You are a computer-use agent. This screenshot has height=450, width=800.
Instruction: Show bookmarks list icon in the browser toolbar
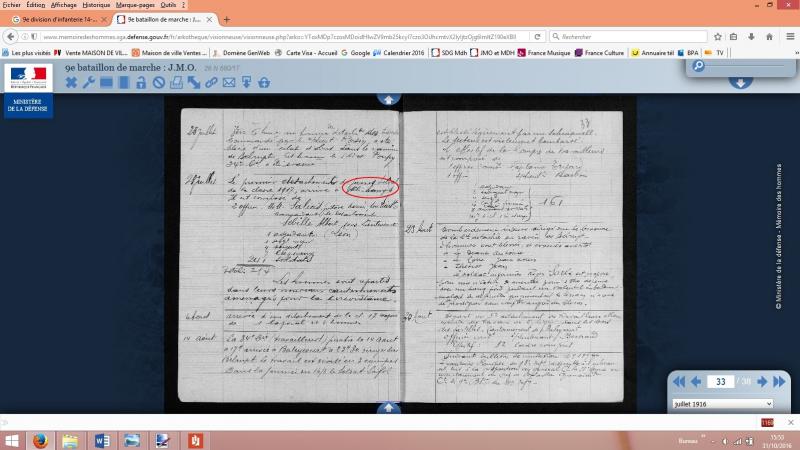(734, 37)
